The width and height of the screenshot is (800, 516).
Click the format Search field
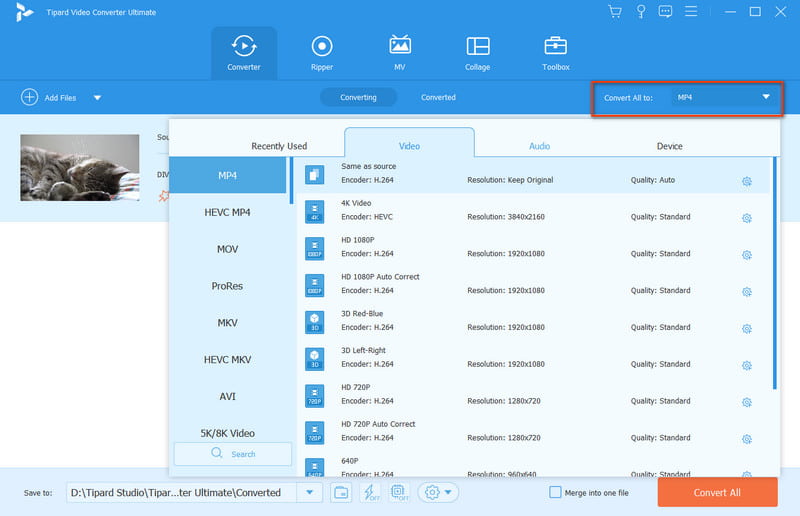(x=233, y=454)
